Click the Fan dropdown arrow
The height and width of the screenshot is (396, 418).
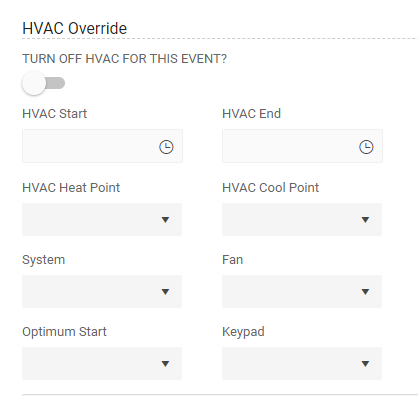[x=365, y=292]
